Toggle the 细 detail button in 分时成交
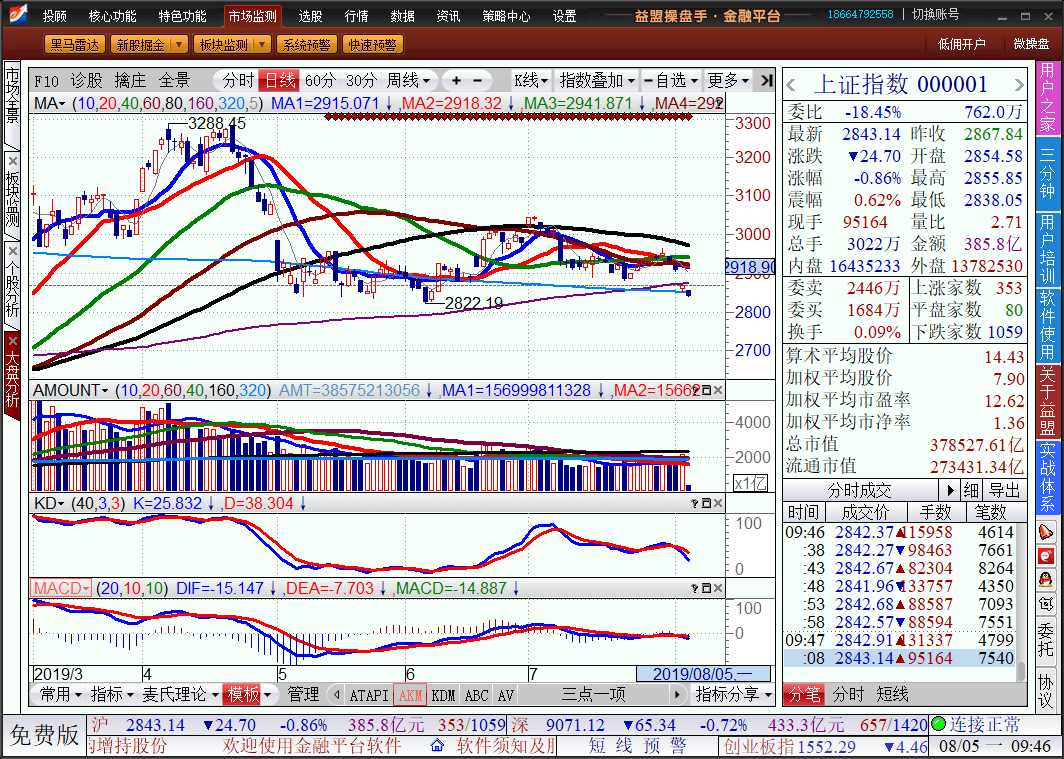The image size is (1064, 759). (971, 490)
